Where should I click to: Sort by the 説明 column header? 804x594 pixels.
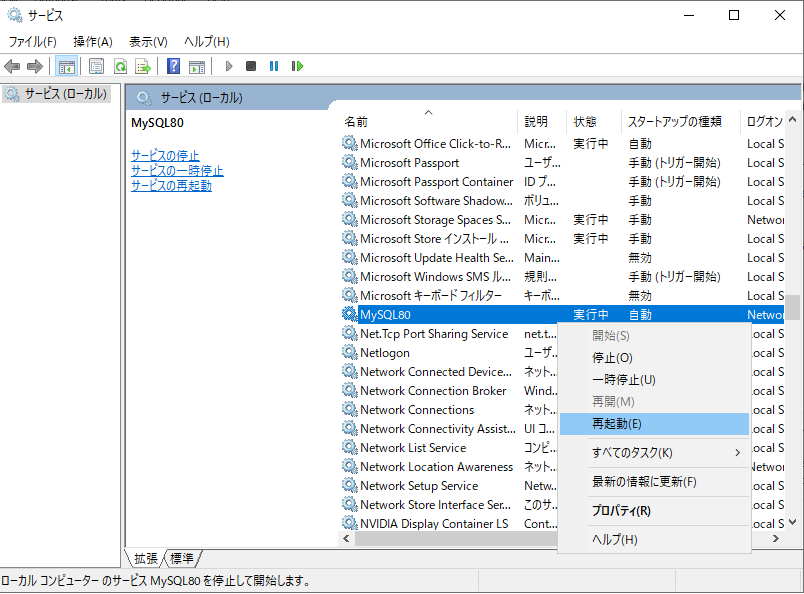coord(542,122)
